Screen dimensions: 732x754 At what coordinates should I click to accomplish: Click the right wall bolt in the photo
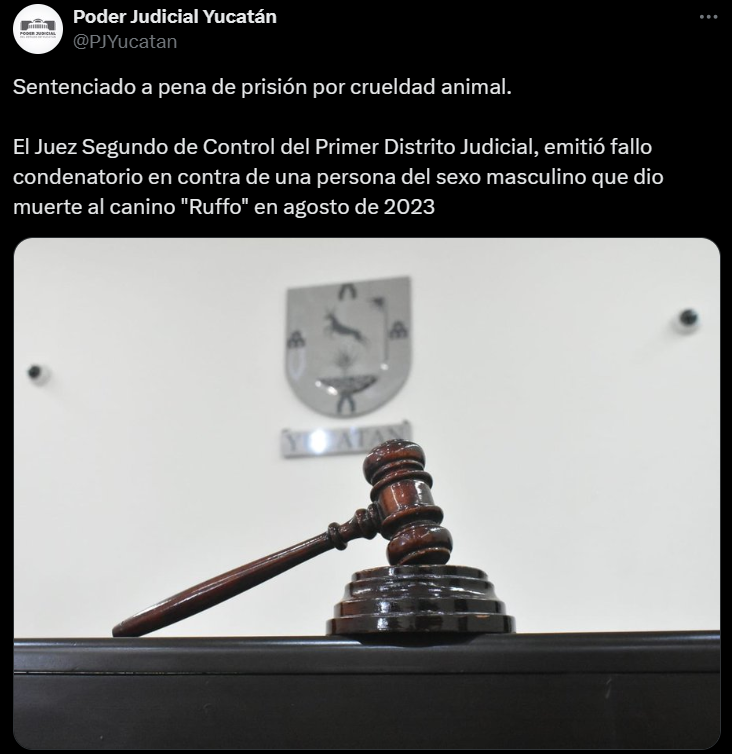click(688, 318)
